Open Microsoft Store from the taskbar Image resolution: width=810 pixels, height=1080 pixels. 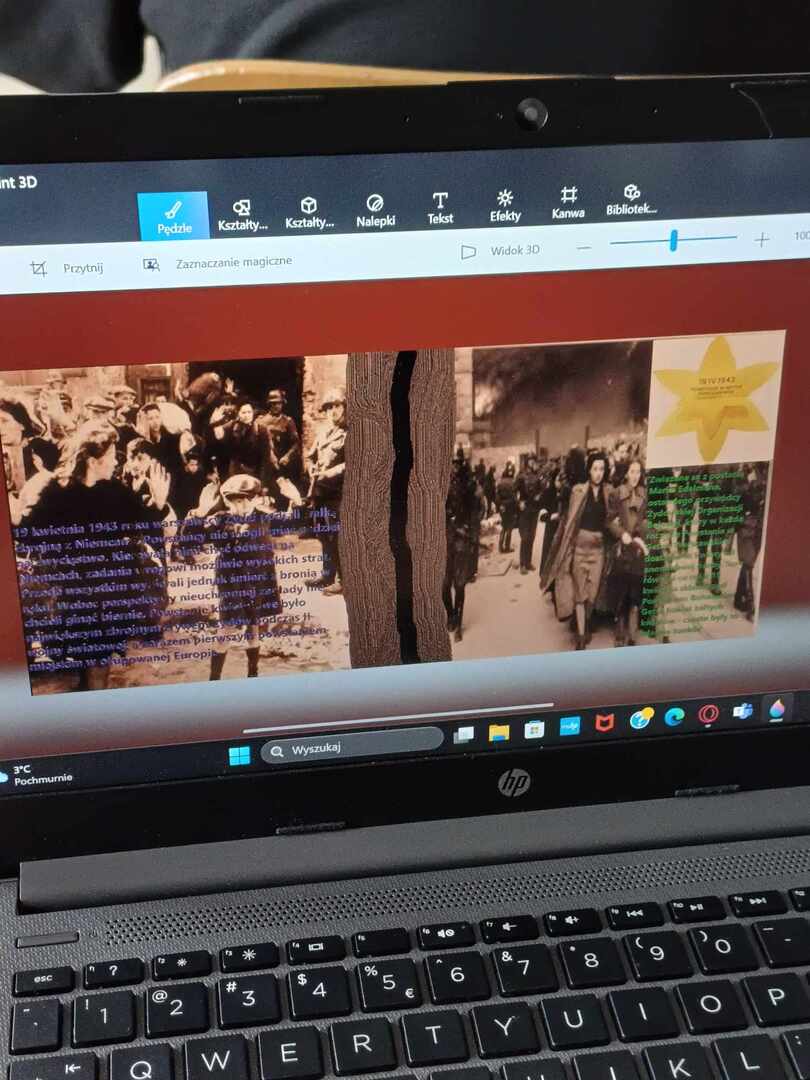coord(534,730)
